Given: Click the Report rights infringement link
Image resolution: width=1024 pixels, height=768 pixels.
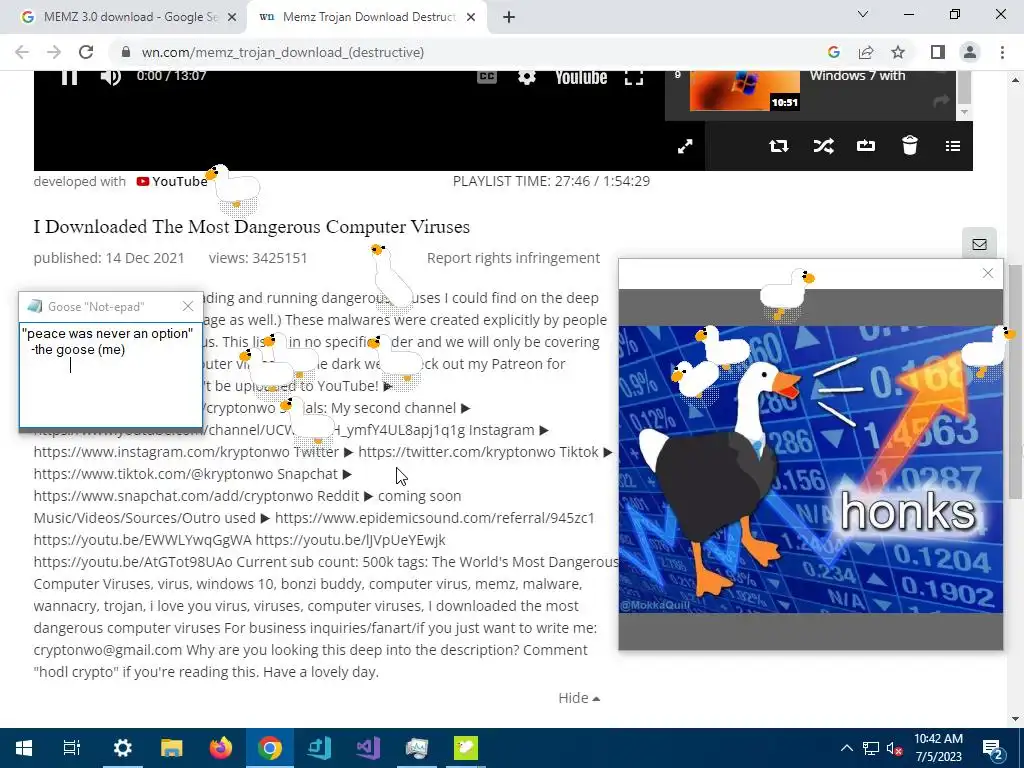Looking at the screenshot, I should pyautogui.click(x=513, y=258).
